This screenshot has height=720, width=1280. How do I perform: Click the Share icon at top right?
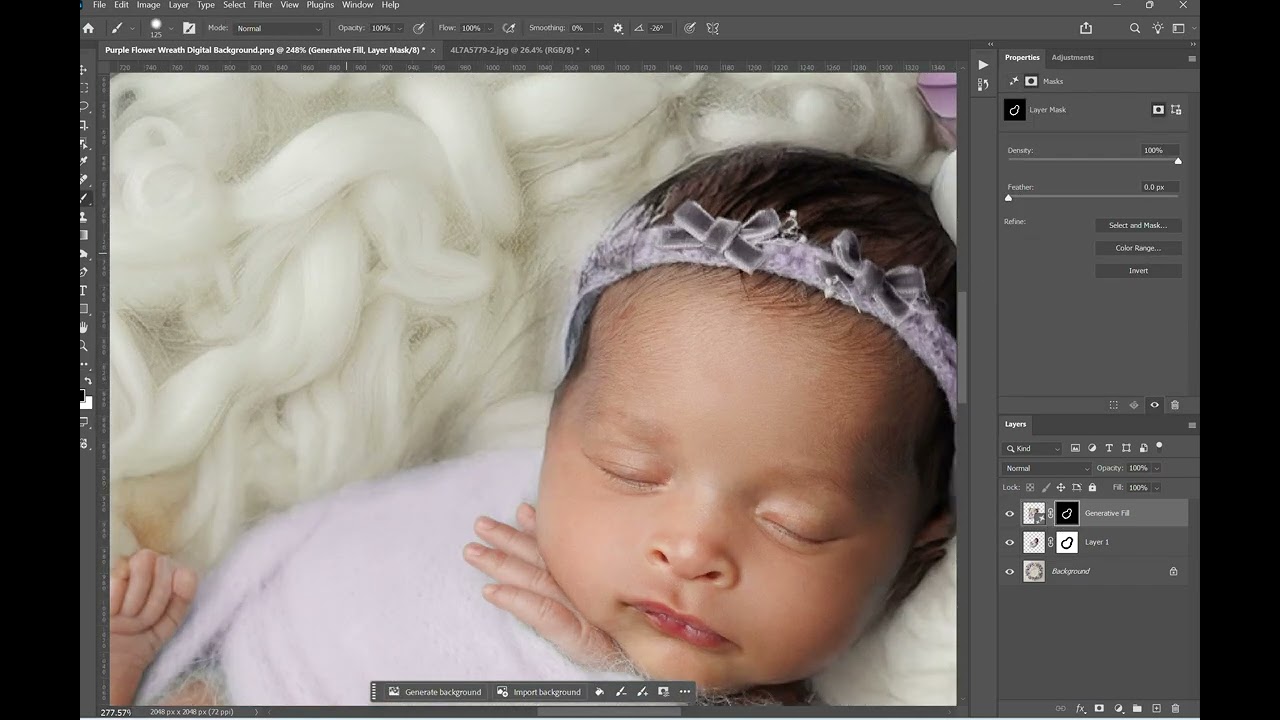click(1086, 28)
